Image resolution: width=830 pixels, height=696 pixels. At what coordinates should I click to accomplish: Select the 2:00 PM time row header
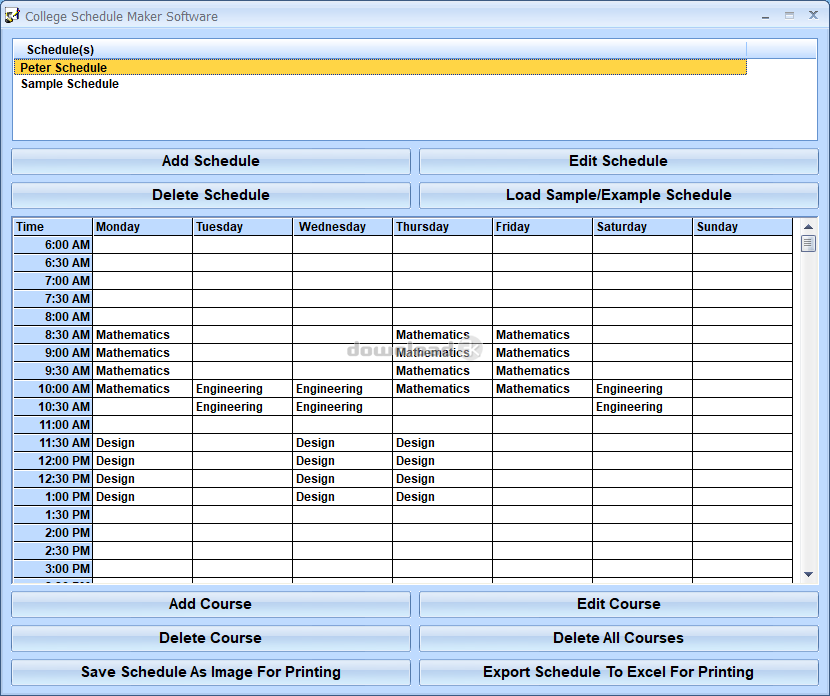tap(53, 532)
